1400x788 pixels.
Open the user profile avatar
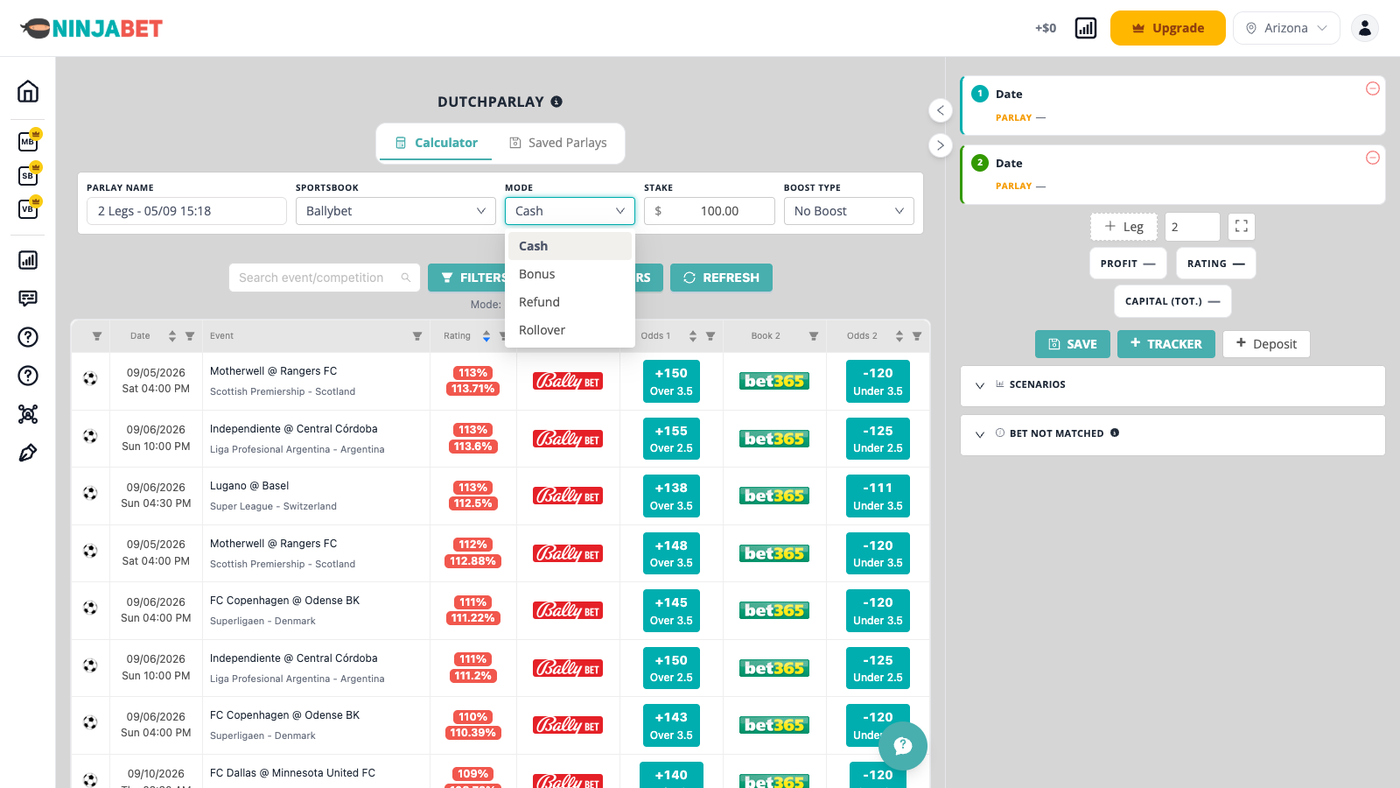tap(1365, 28)
